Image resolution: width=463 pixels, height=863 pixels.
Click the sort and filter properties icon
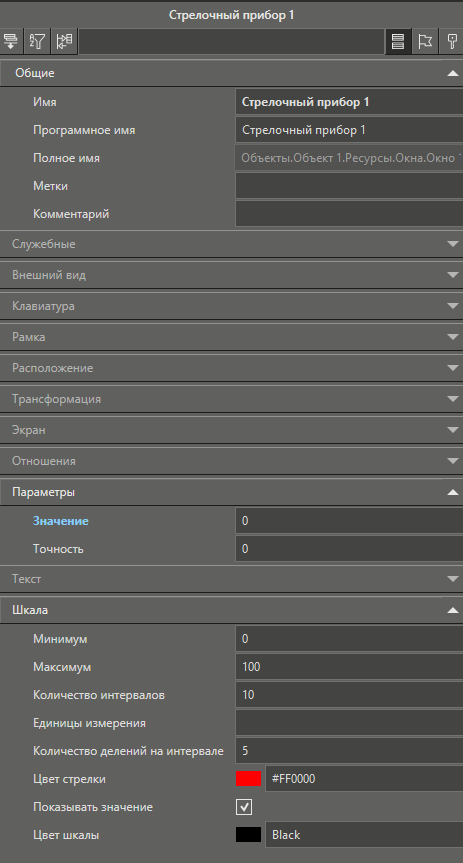click(x=38, y=41)
